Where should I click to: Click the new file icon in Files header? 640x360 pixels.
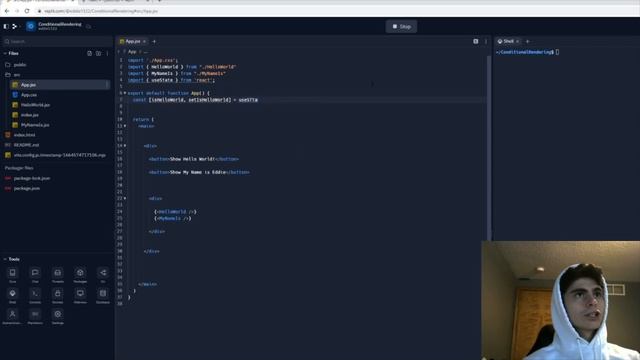point(89,53)
